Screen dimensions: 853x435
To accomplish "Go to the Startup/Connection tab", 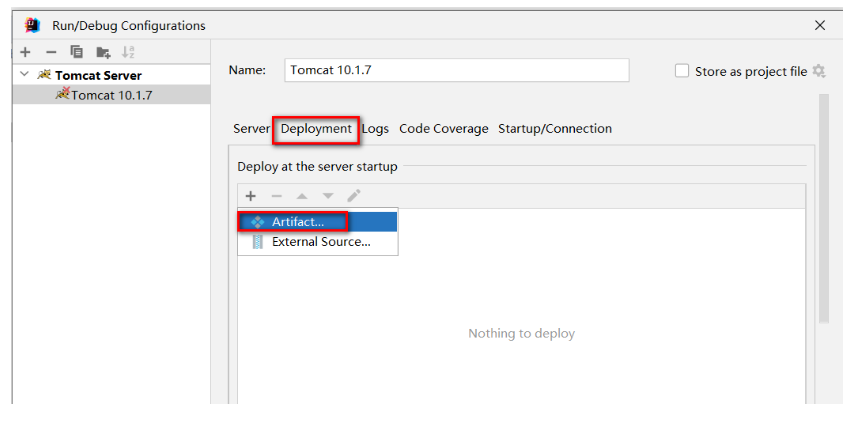I will pos(555,129).
